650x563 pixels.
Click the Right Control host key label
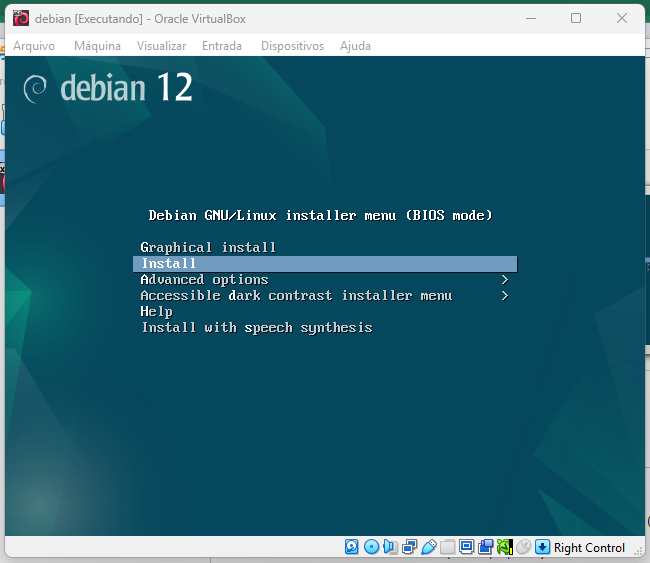pos(589,548)
